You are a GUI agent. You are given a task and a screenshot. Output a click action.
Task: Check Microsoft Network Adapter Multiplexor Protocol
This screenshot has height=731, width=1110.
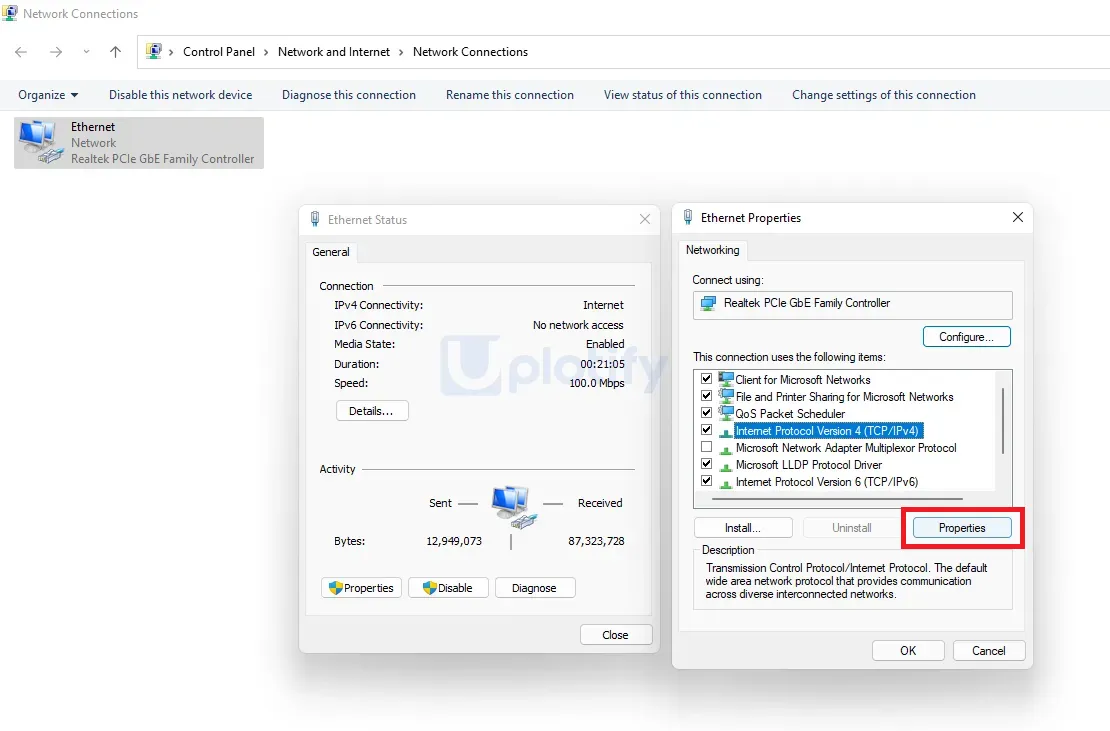tap(706, 447)
